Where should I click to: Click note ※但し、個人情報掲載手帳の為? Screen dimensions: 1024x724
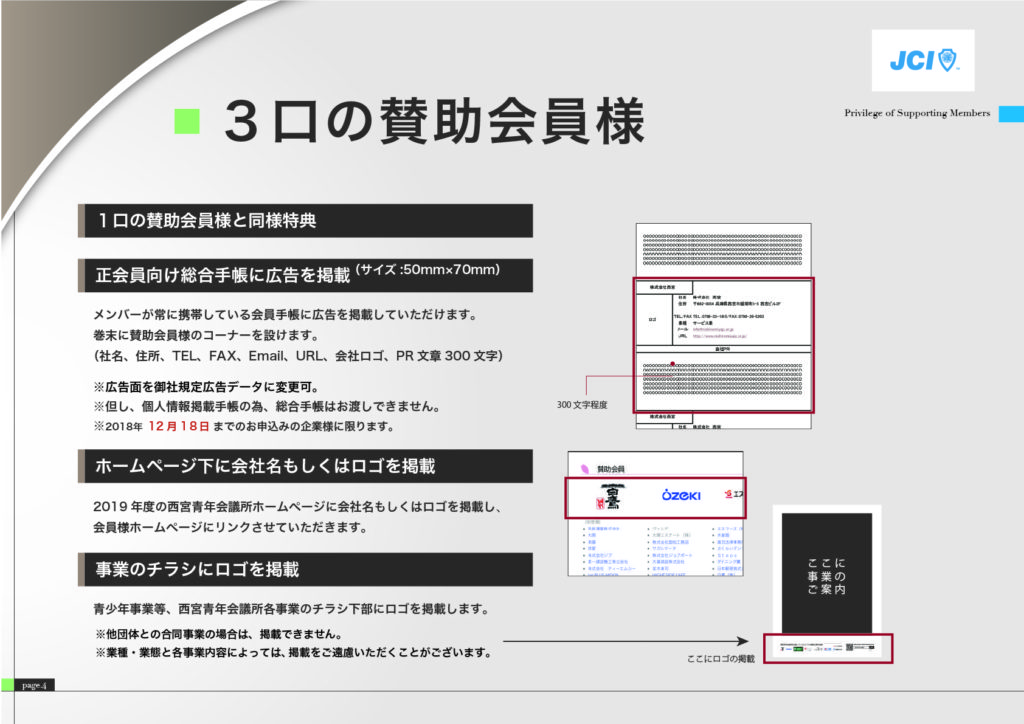click(x=266, y=406)
